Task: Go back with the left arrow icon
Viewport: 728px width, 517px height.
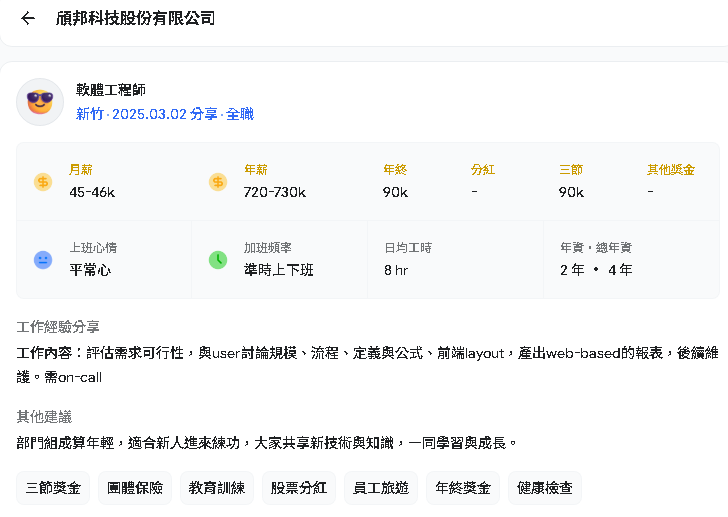Action: 28,19
